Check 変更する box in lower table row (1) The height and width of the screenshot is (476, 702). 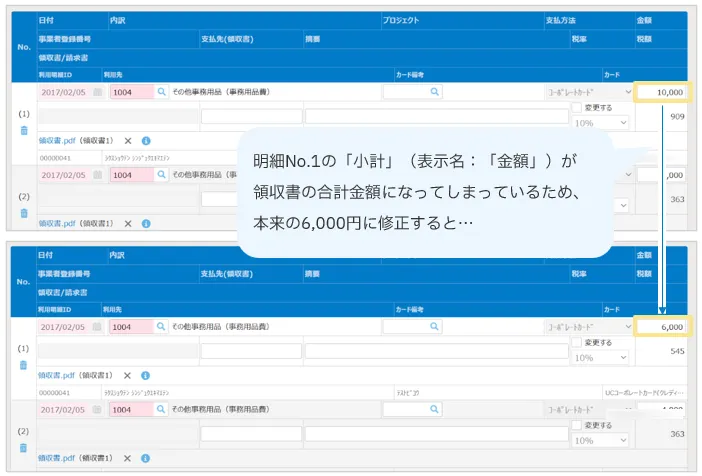coord(576,342)
